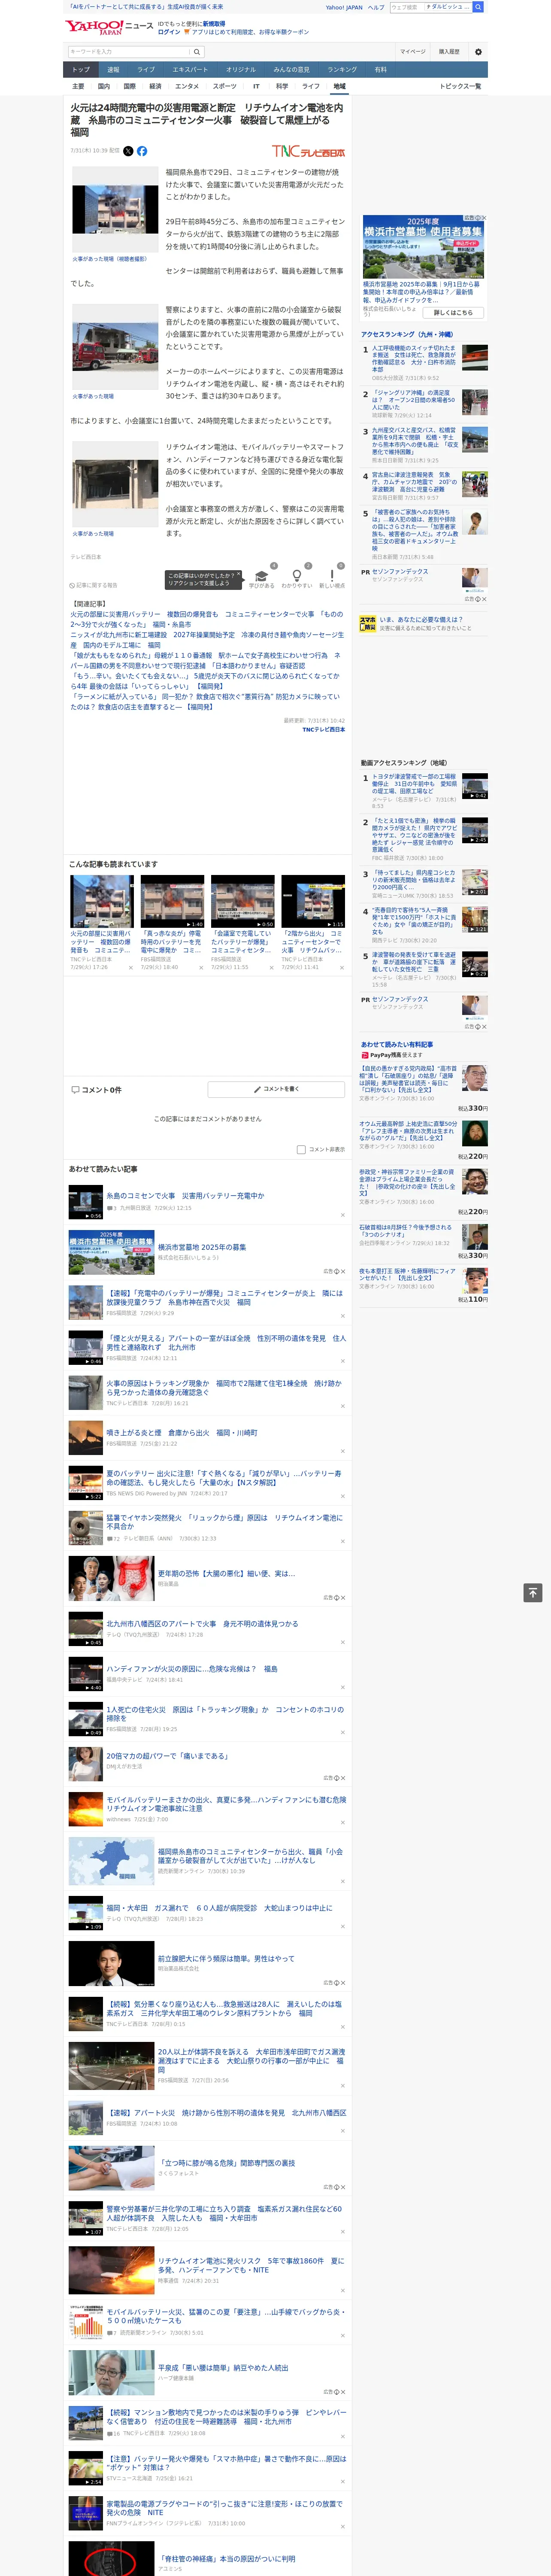Viewport: 551px width, 2576px height.
Task: Open the TNC テレビ西日本 logo
Action: (309, 152)
